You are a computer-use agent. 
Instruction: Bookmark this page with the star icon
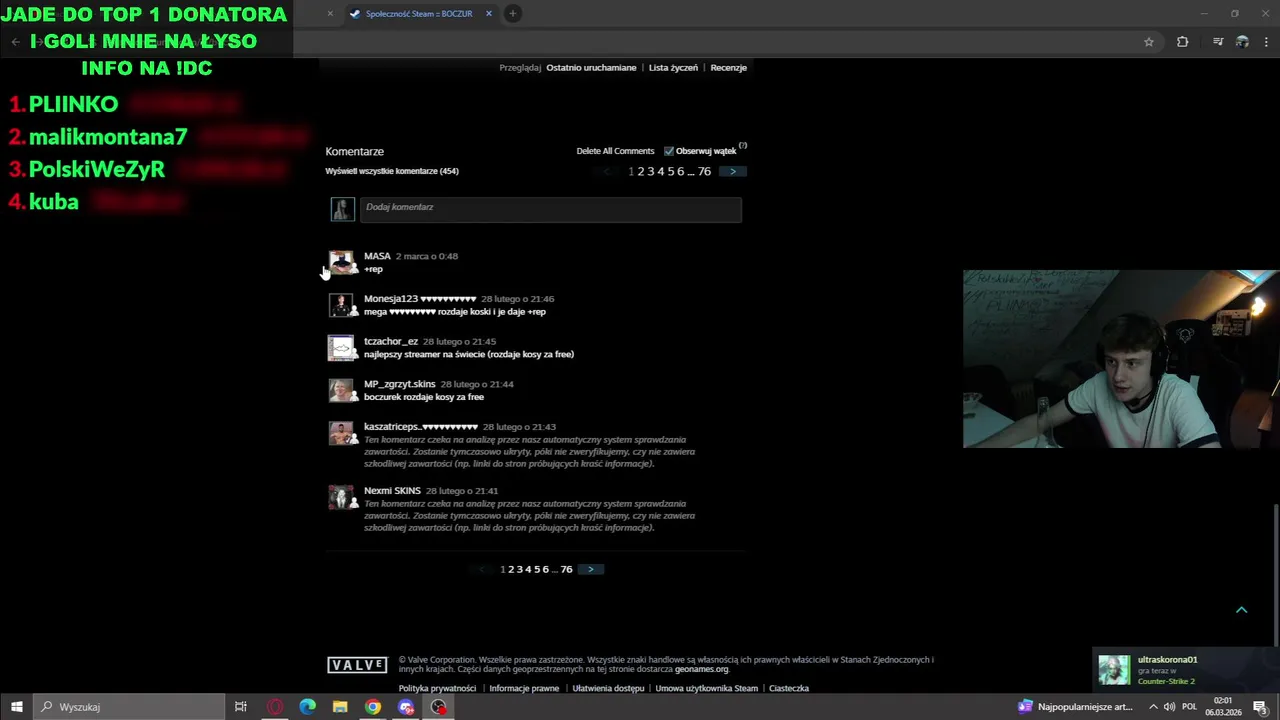click(1149, 42)
